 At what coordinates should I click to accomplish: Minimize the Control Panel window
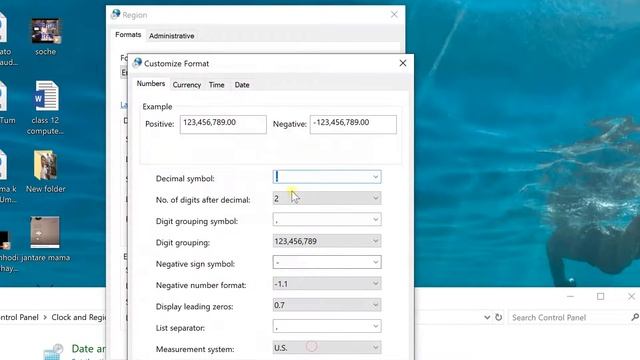(570, 297)
